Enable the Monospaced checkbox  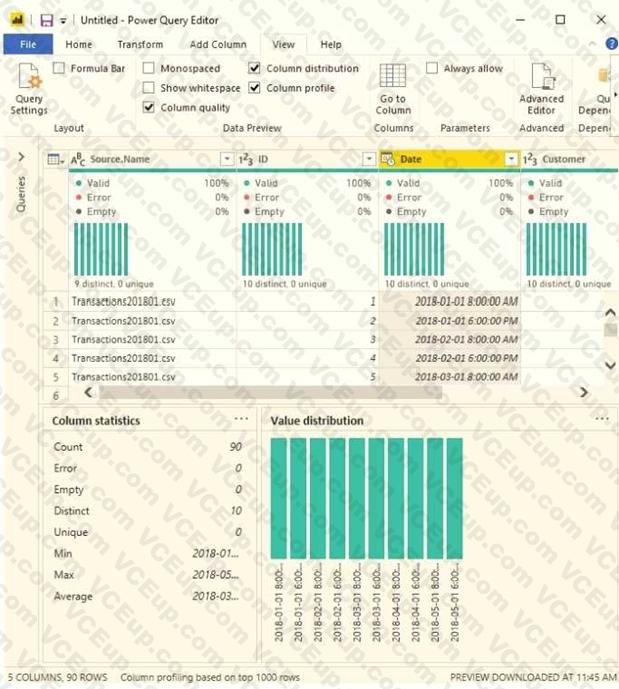[148, 68]
